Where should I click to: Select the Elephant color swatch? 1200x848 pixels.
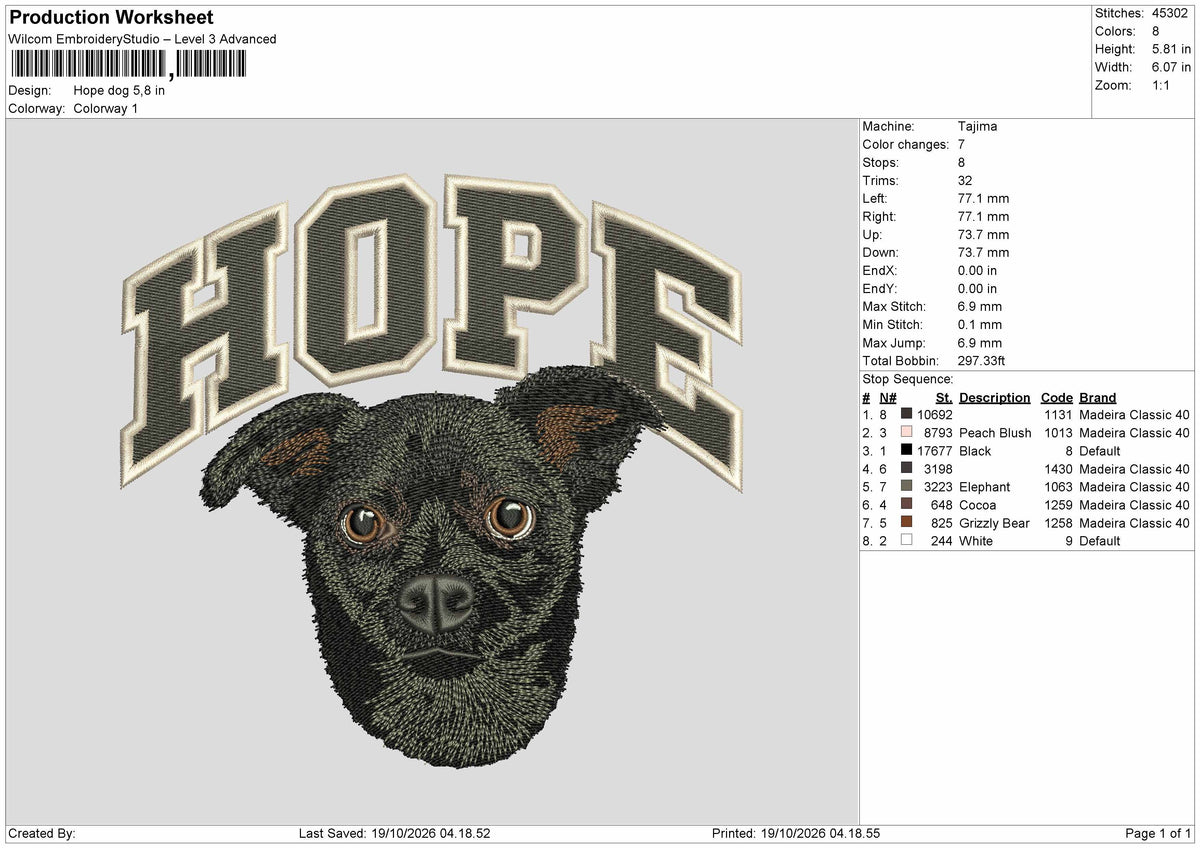[906, 486]
